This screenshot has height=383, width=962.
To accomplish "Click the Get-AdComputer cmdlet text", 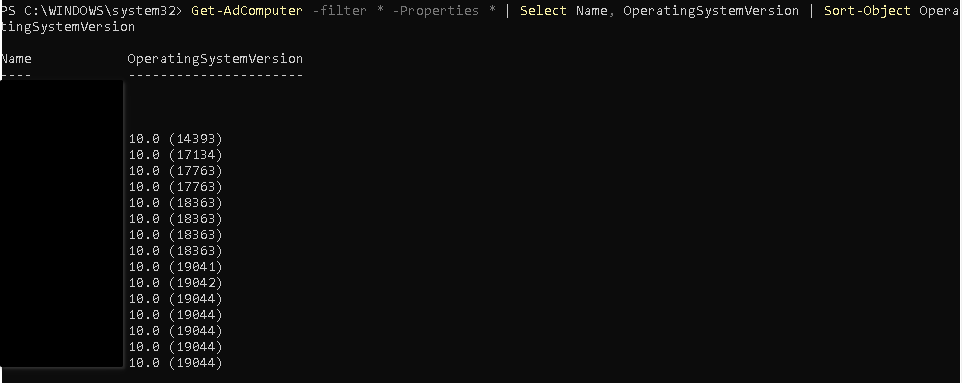I will 247,11.
